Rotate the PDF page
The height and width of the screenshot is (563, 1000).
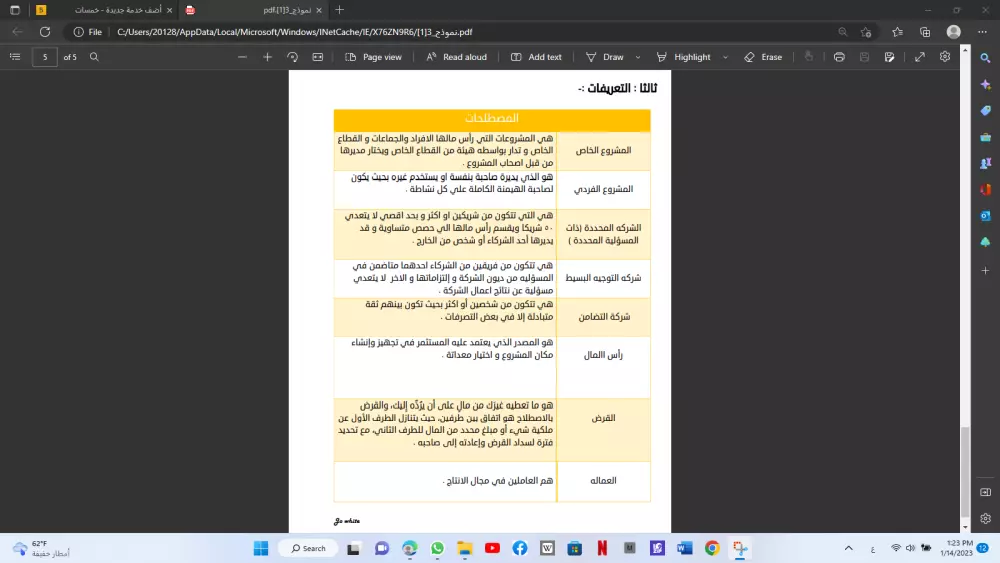tap(293, 57)
